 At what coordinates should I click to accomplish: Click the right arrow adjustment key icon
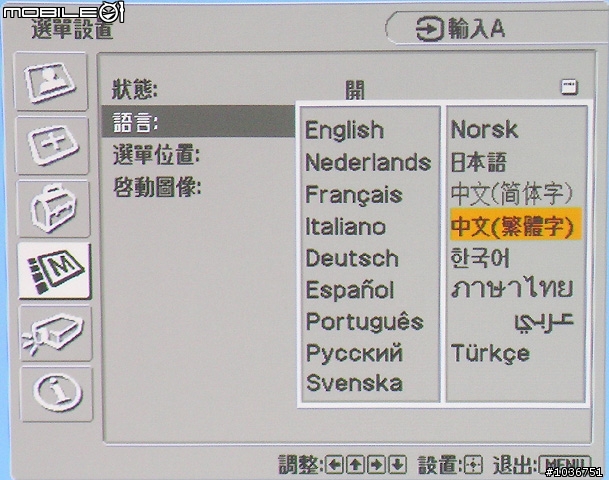(x=376, y=464)
